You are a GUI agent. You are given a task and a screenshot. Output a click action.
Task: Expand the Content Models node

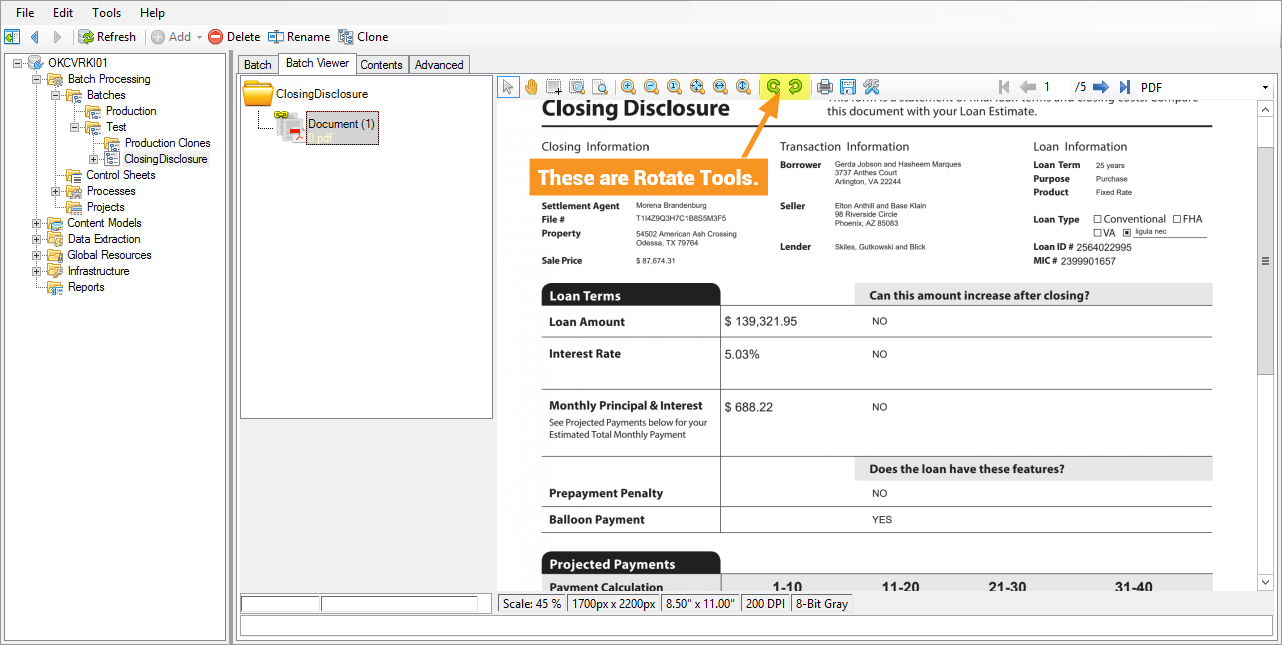point(38,223)
